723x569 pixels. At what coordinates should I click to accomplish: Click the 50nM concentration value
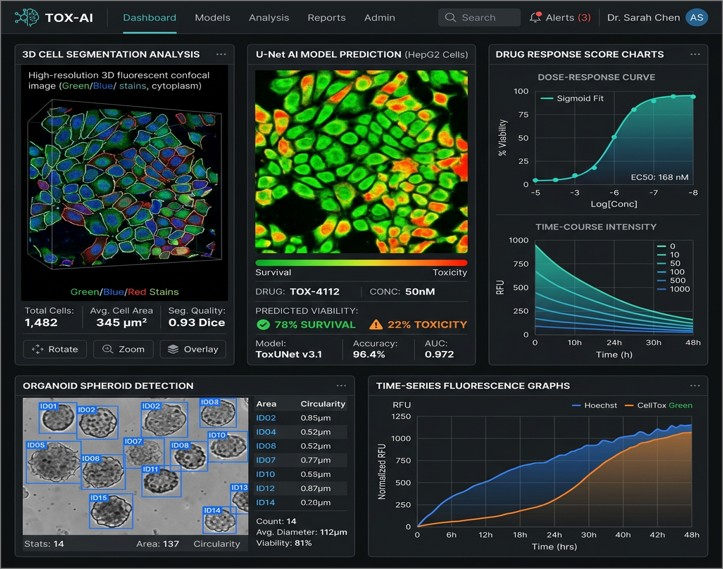(x=420, y=291)
